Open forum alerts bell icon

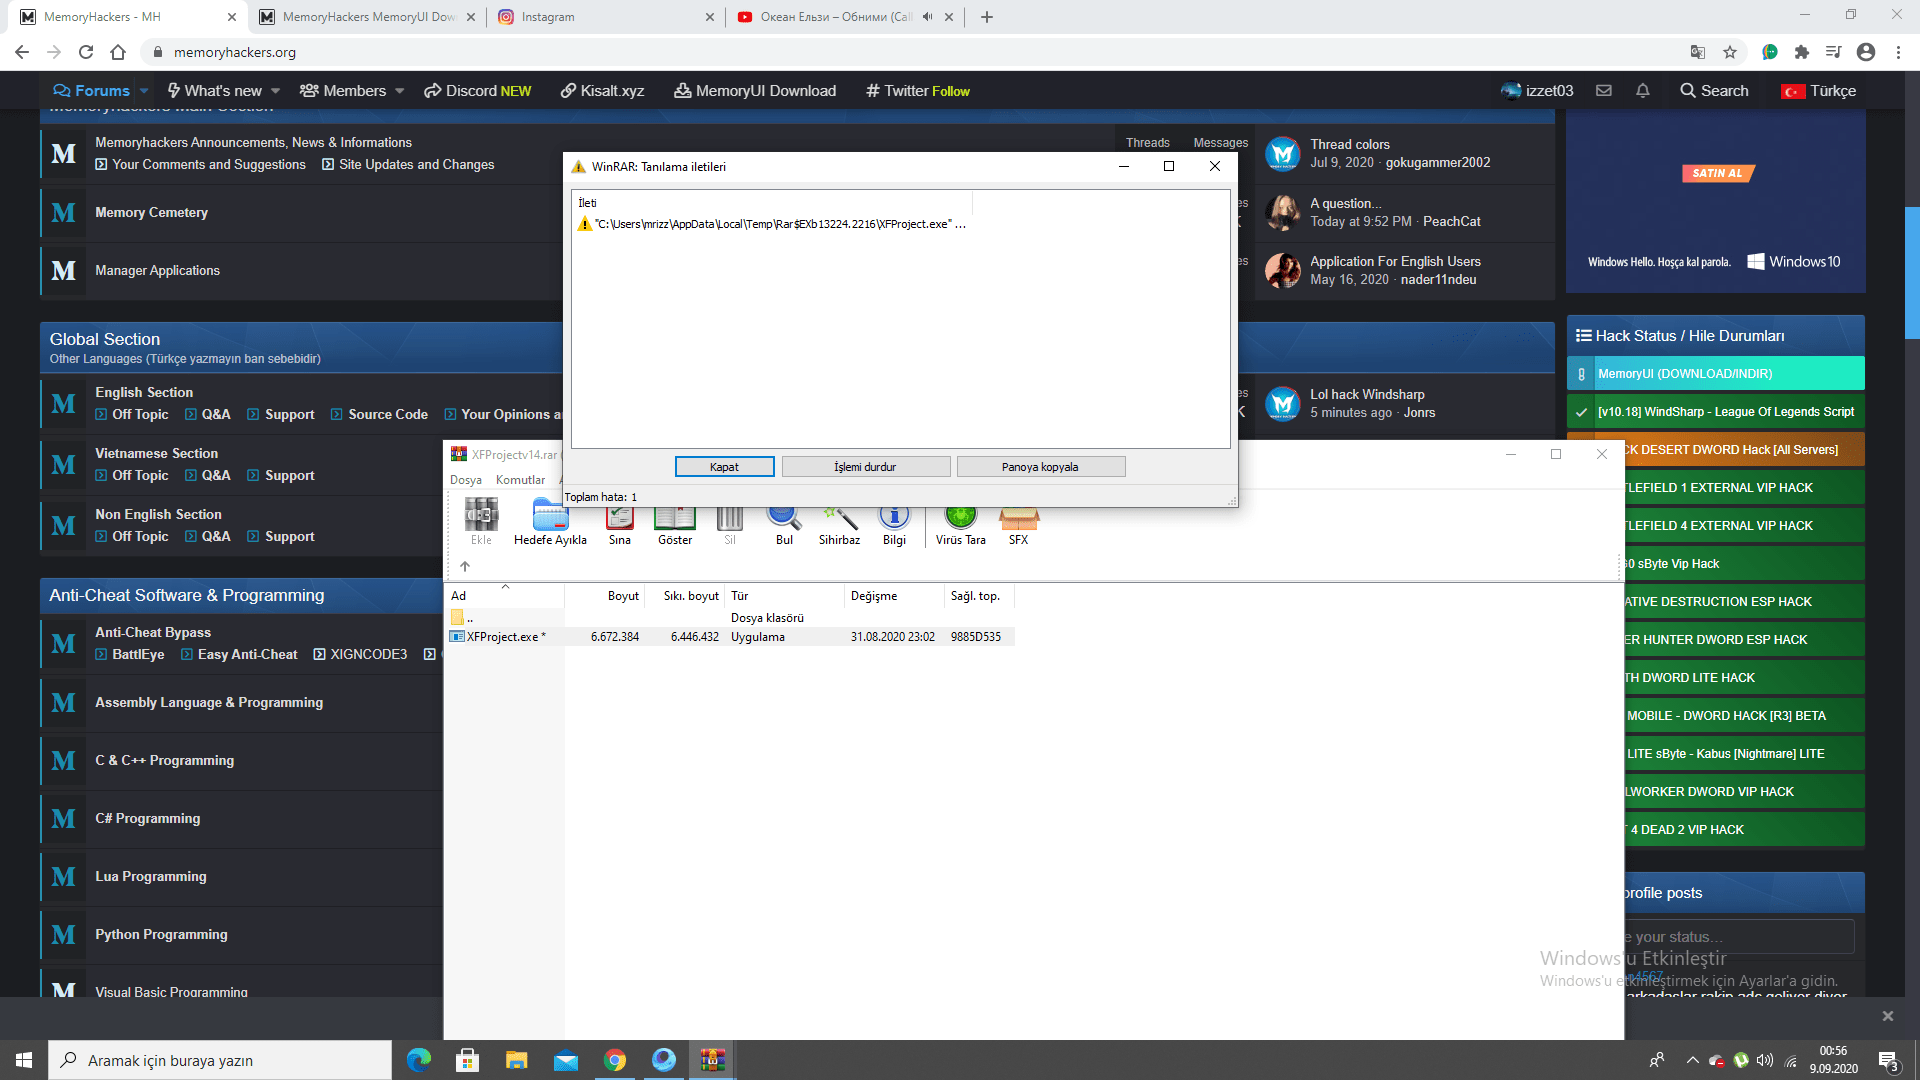[1643, 90]
